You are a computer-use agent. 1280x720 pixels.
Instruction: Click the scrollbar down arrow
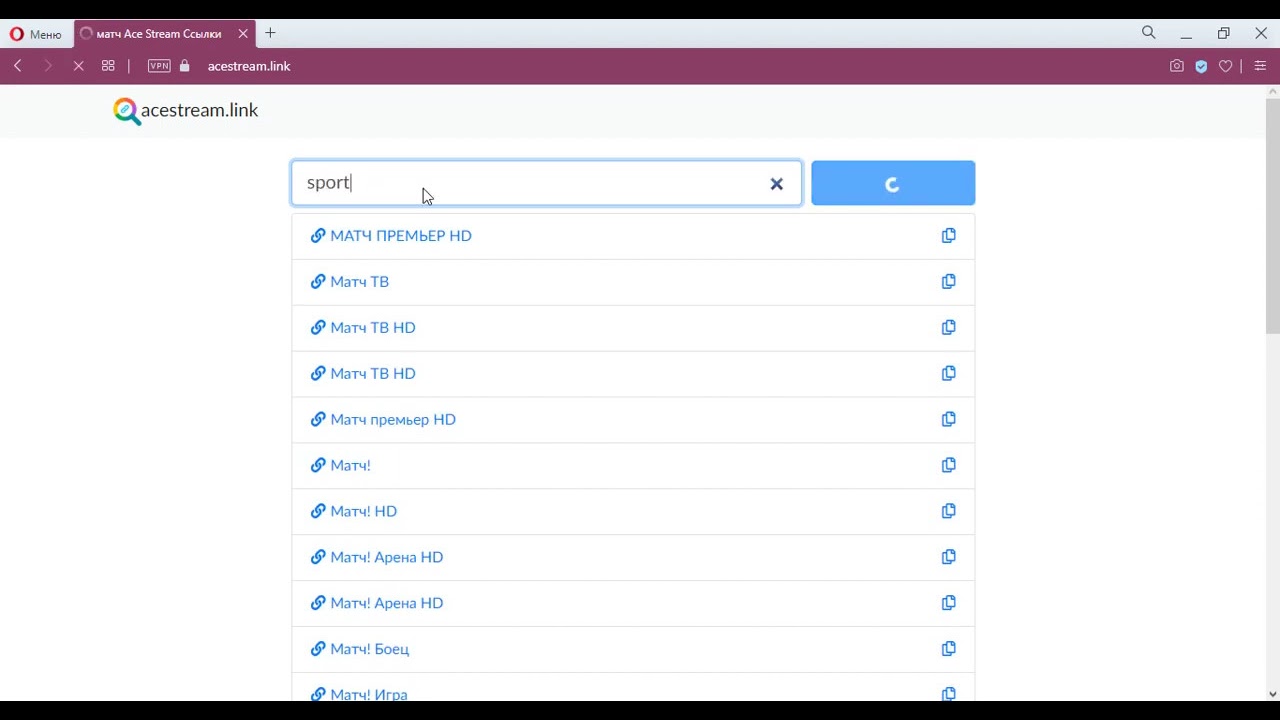(x=1272, y=694)
